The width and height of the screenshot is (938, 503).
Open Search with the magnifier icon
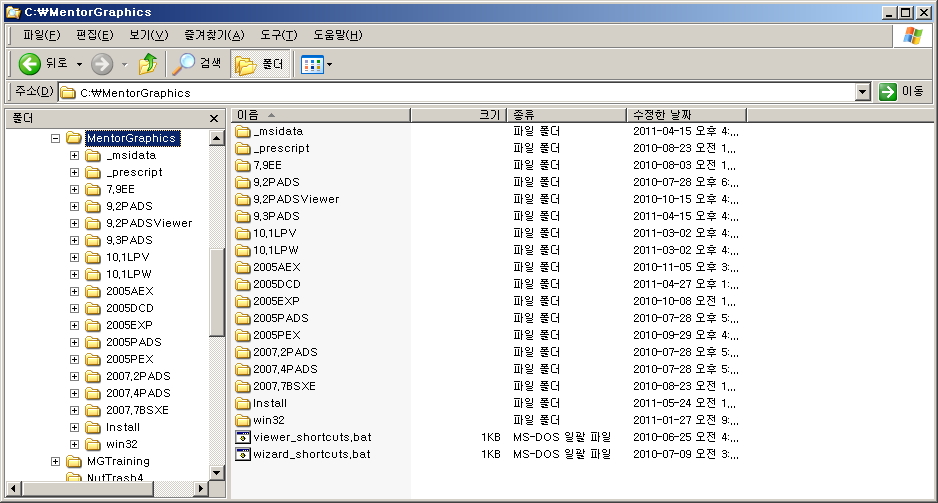click(x=184, y=64)
